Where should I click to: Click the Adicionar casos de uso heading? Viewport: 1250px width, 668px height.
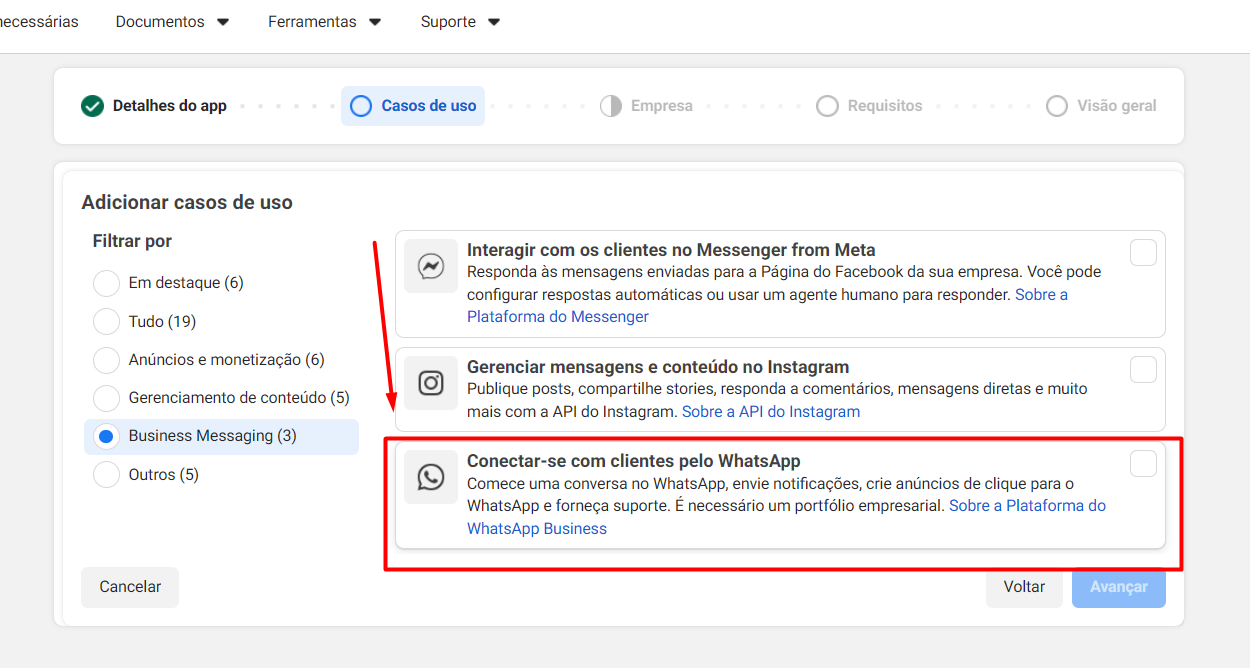(x=187, y=202)
